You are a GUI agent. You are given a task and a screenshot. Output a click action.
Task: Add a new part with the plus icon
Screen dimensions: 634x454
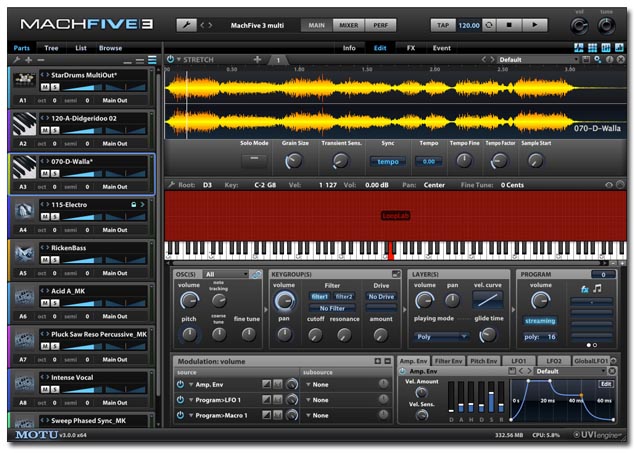click(x=29, y=60)
